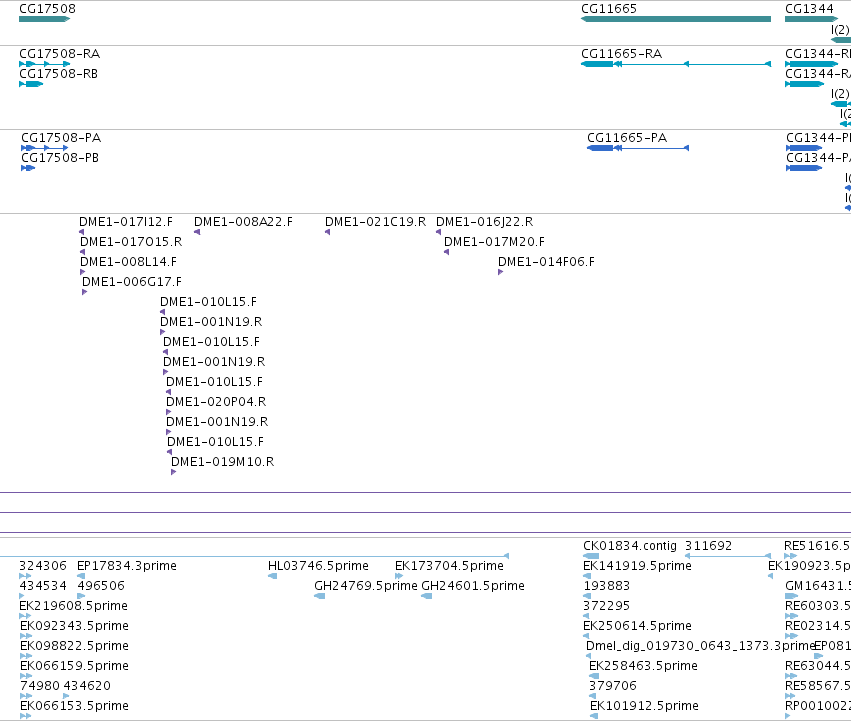The width and height of the screenshot is (851, 721).
Task: Open the DME1-019M10.R feature
Action: click(173, 472)
